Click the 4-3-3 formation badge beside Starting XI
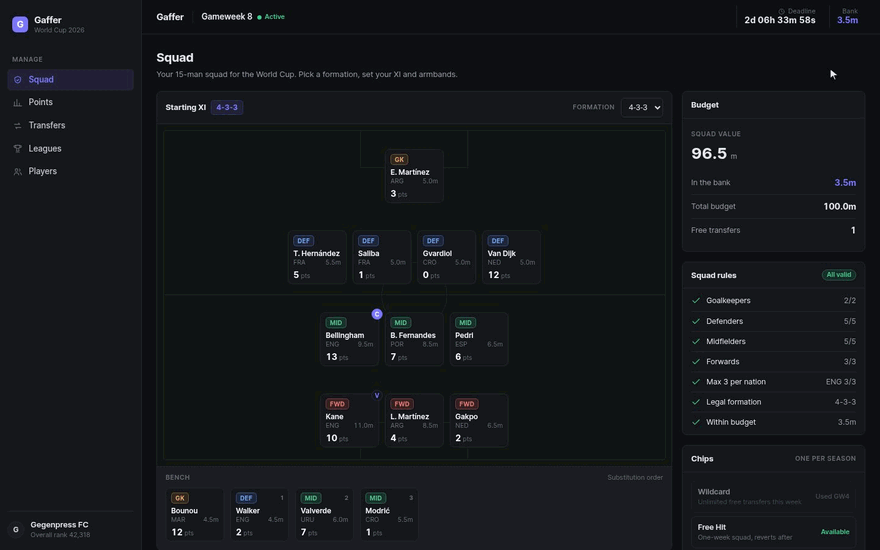The image size is (880, 550). 227,108
